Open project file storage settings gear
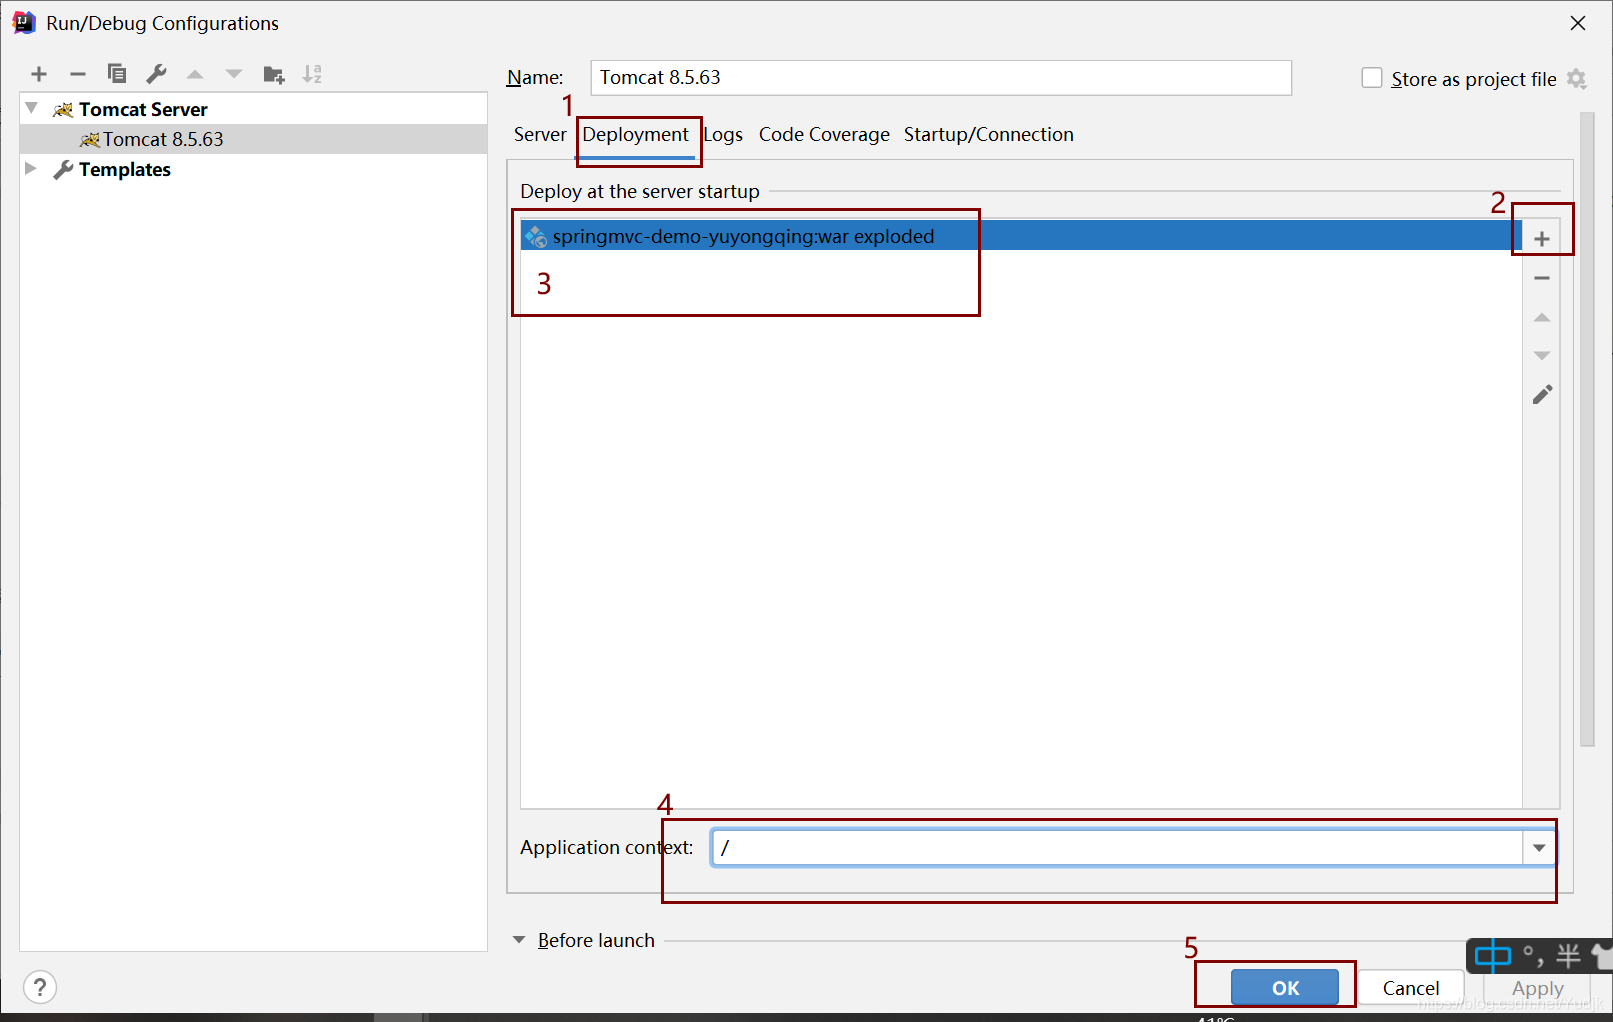This screenshot has height=1022, width=1613. pyautogui.click(x=1577, y=79)
